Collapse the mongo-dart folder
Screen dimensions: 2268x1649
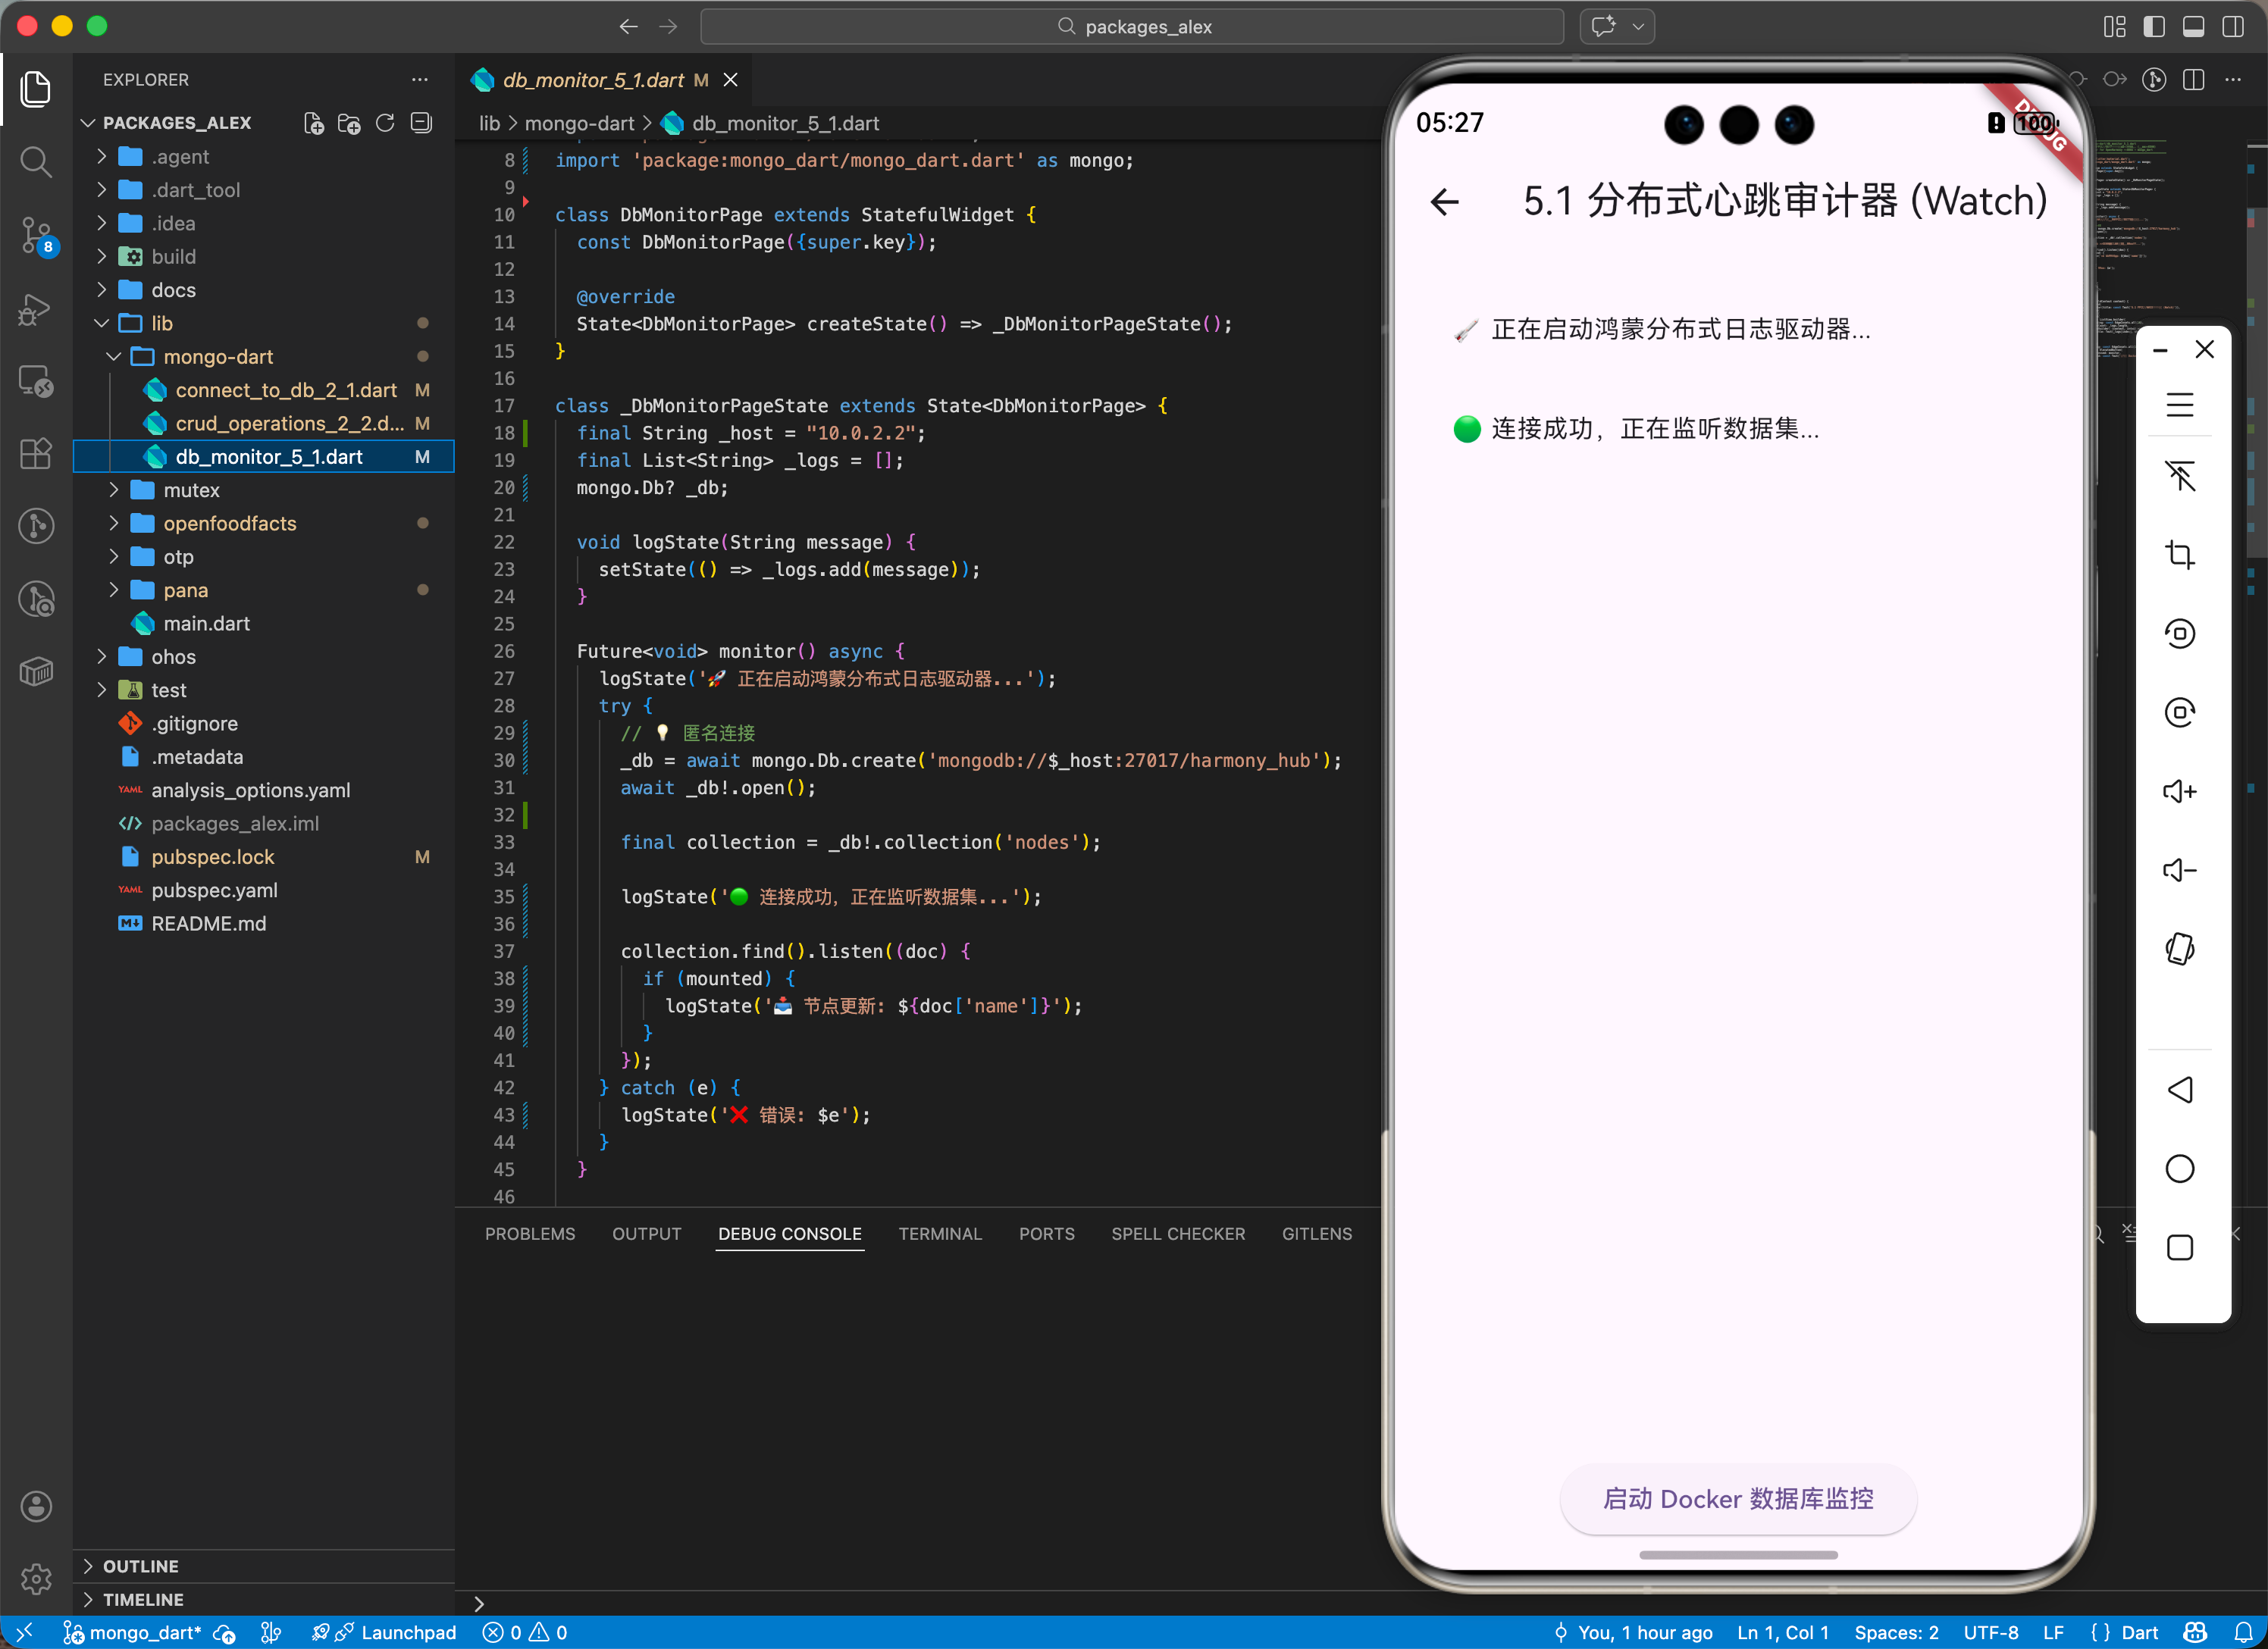pos(217,357)
